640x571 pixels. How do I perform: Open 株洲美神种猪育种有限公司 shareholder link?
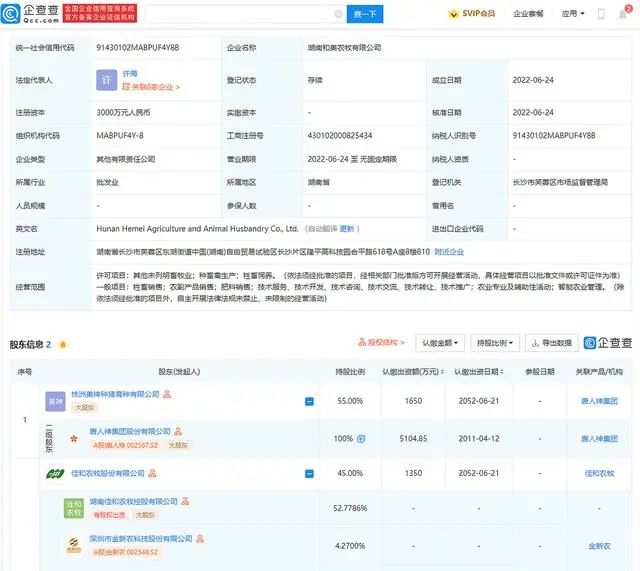pos(115,394)
